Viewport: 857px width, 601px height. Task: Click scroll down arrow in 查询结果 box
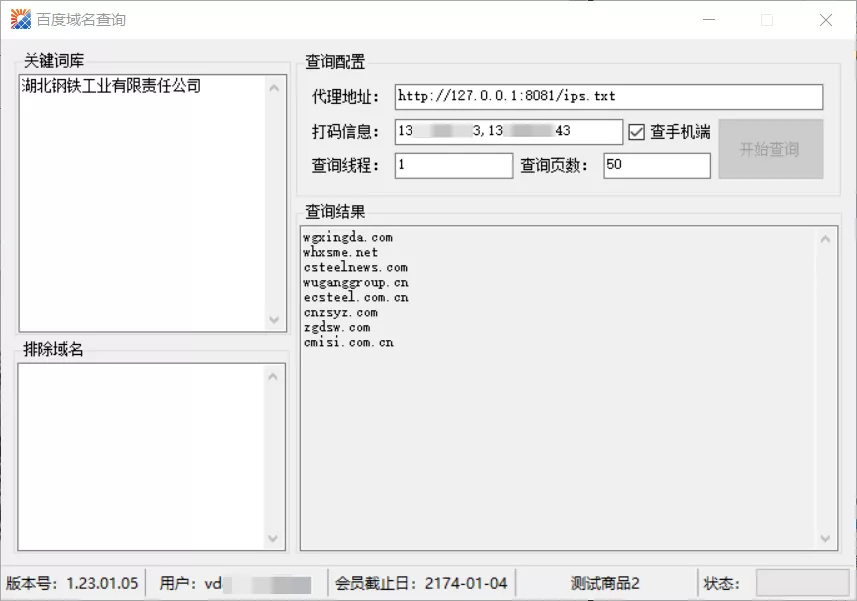click(x=825, y=539)
